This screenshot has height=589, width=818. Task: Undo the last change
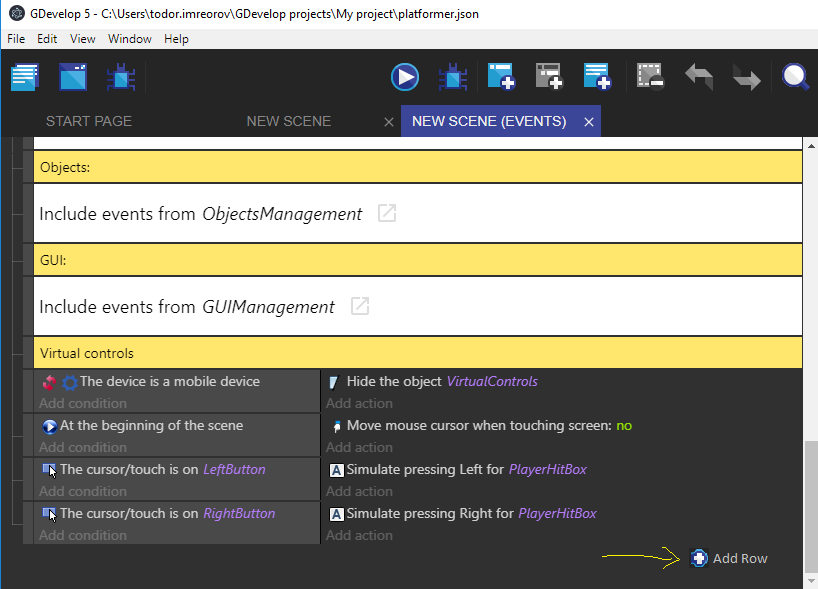tap(700, 76)
